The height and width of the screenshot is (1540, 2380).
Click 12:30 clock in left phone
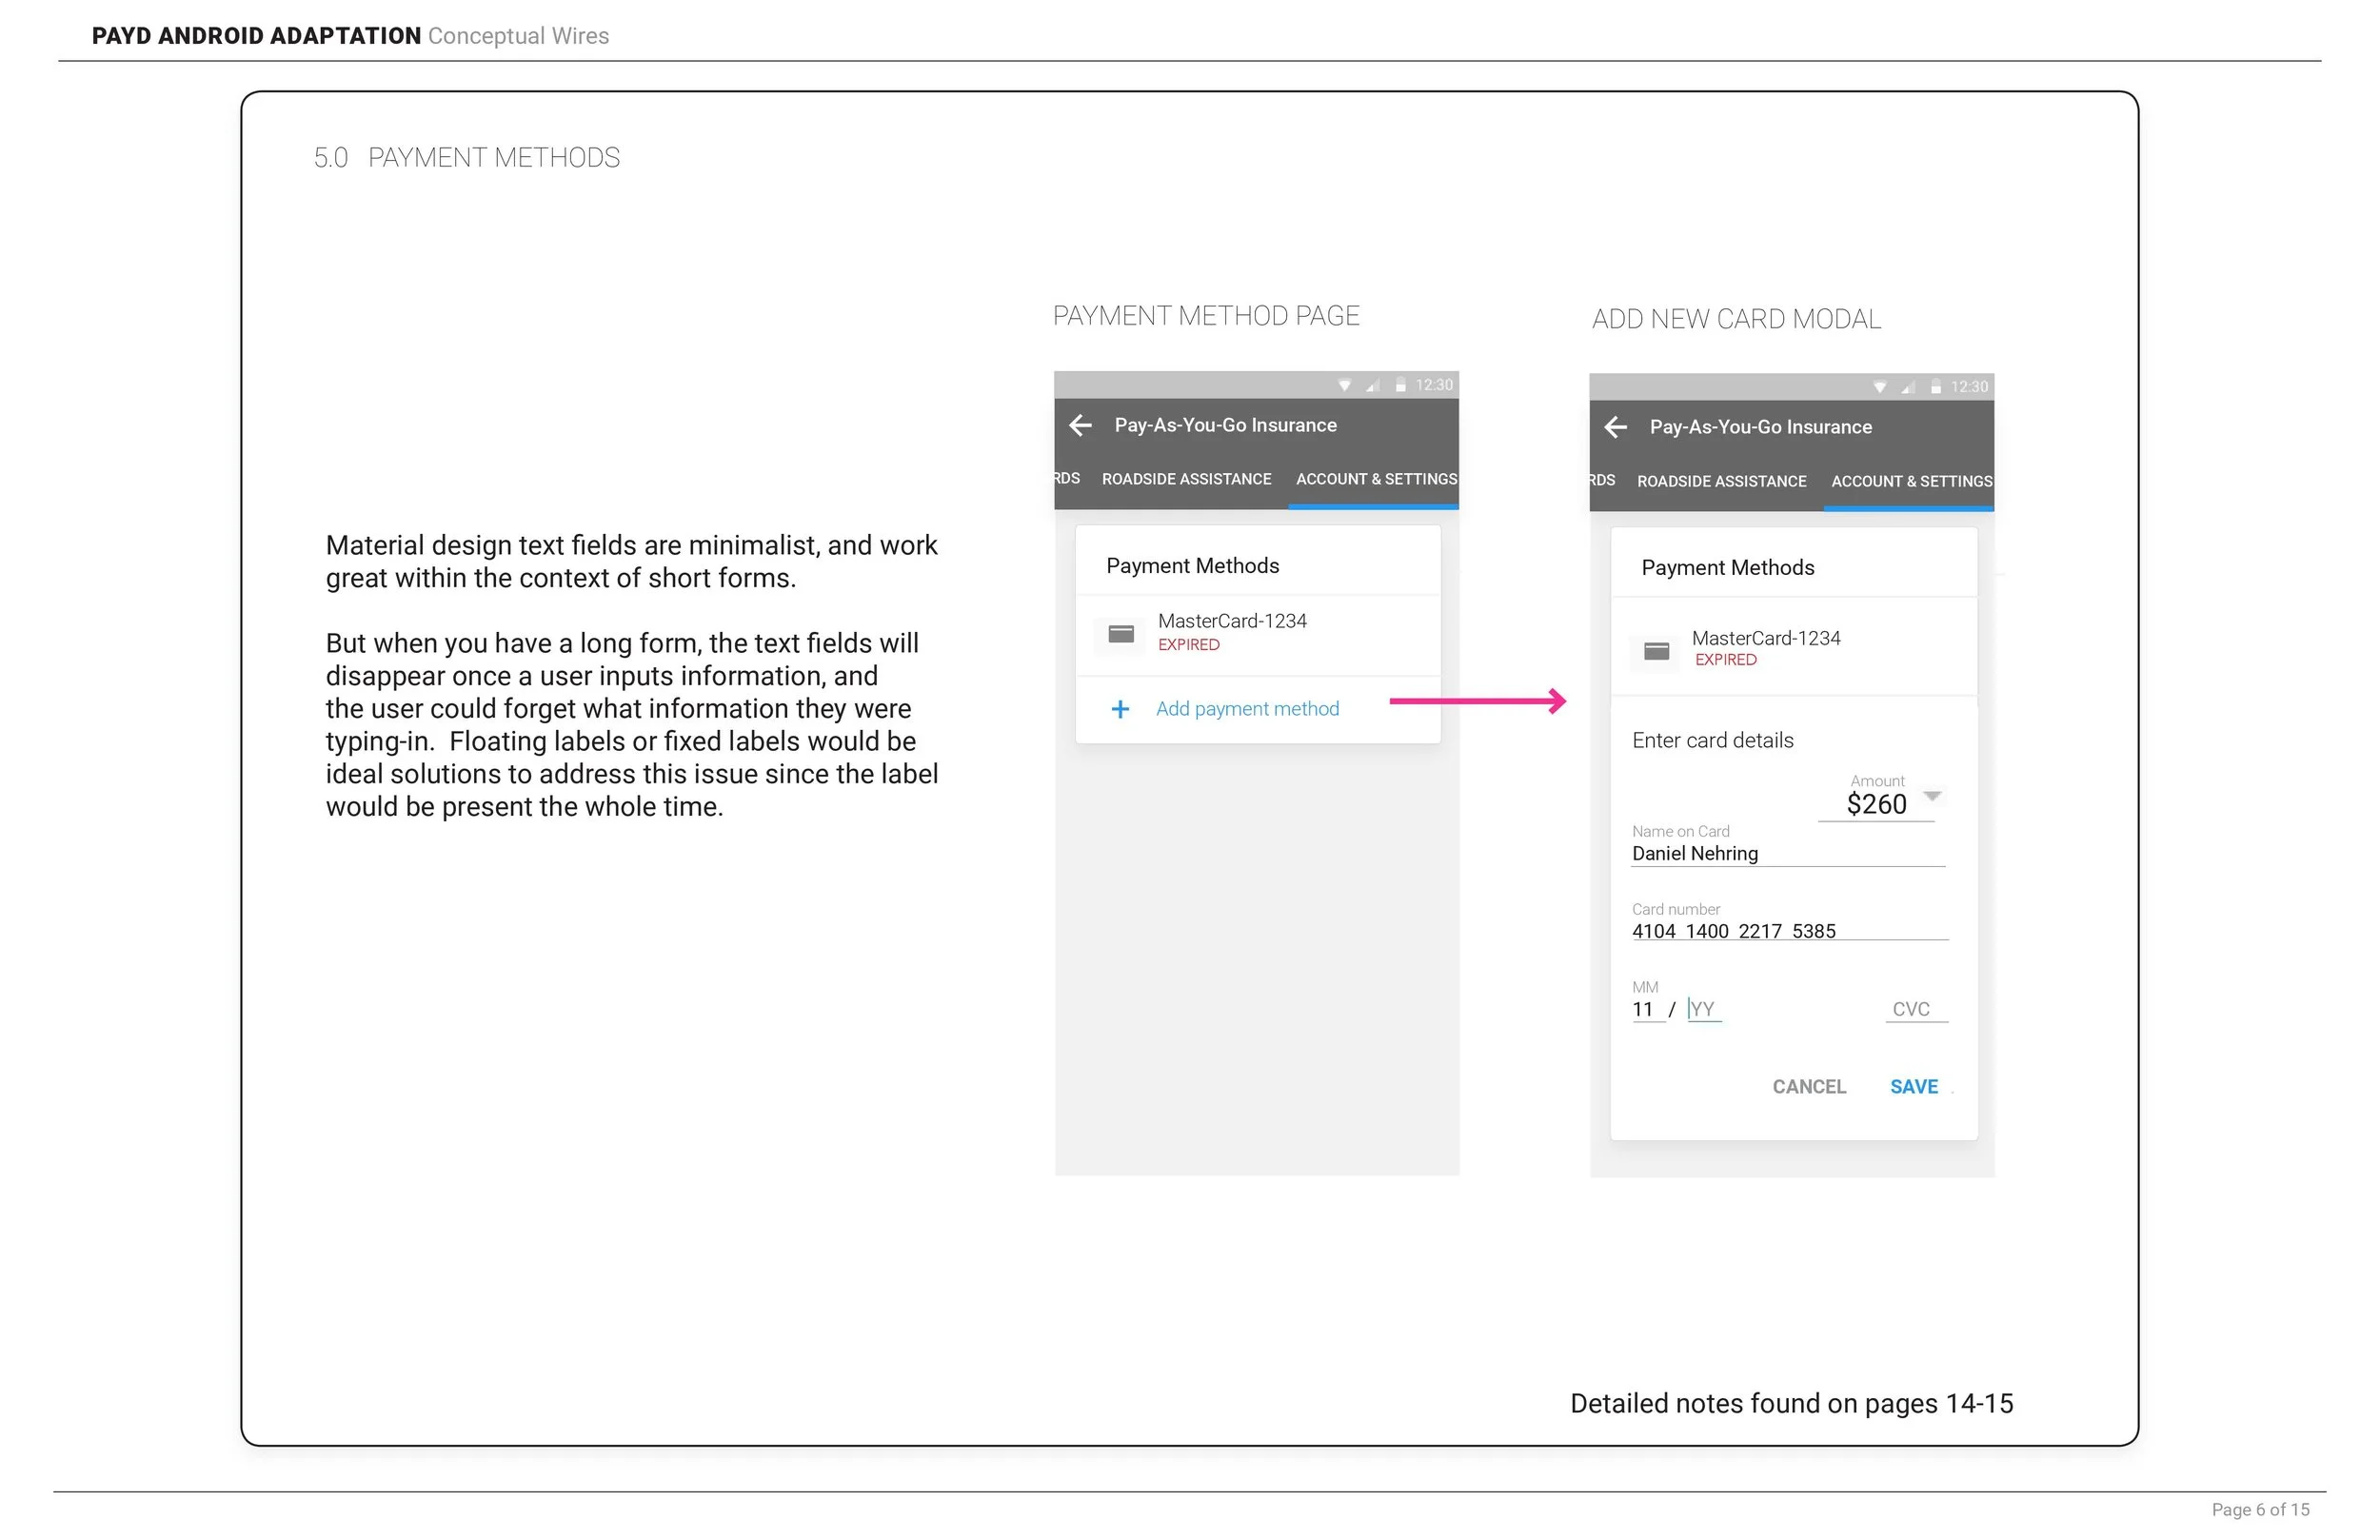(x=1434, y=385)
